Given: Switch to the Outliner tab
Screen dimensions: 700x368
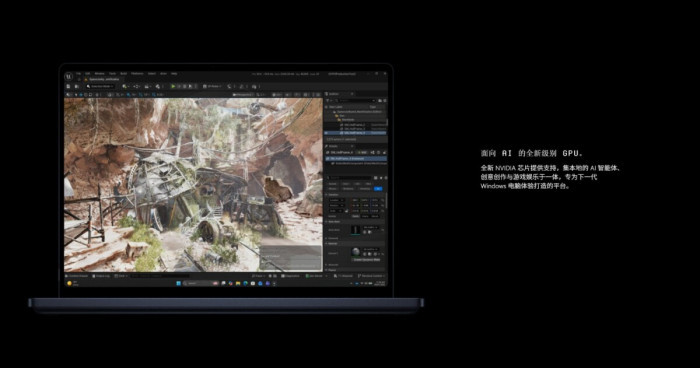Looking at the screenshot, I should pyautogui.click(x=334, y=94).
